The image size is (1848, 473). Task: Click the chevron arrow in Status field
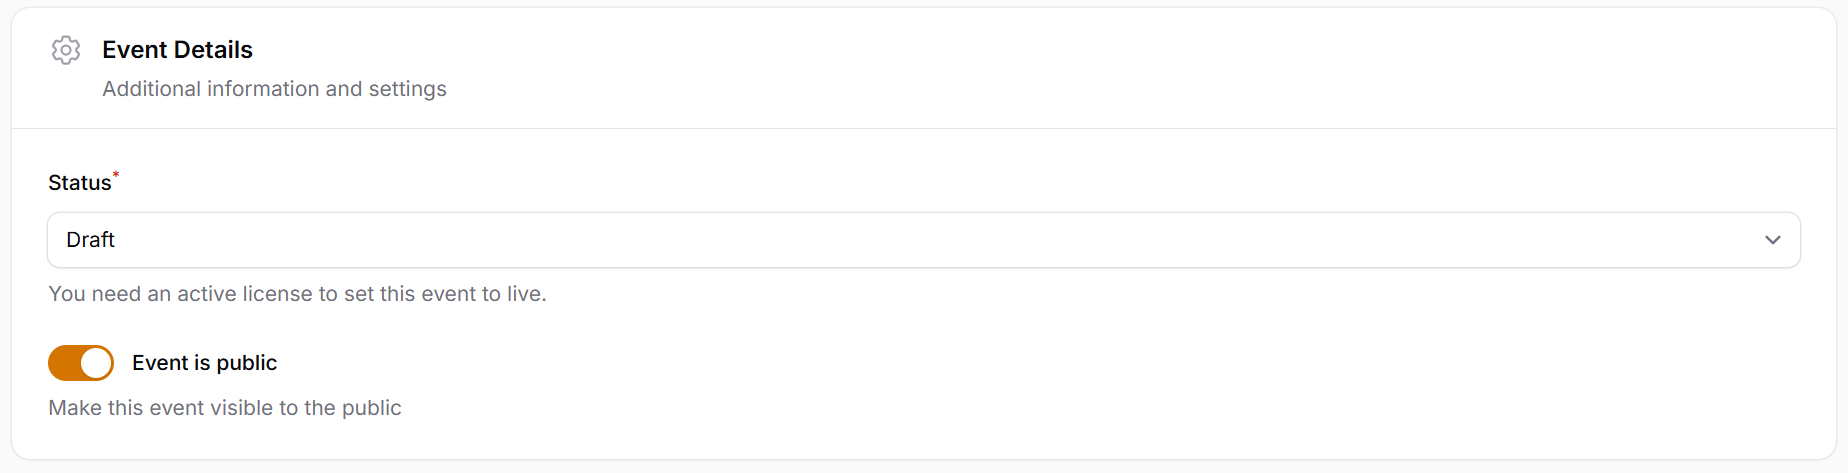[x=1772, y=240]
